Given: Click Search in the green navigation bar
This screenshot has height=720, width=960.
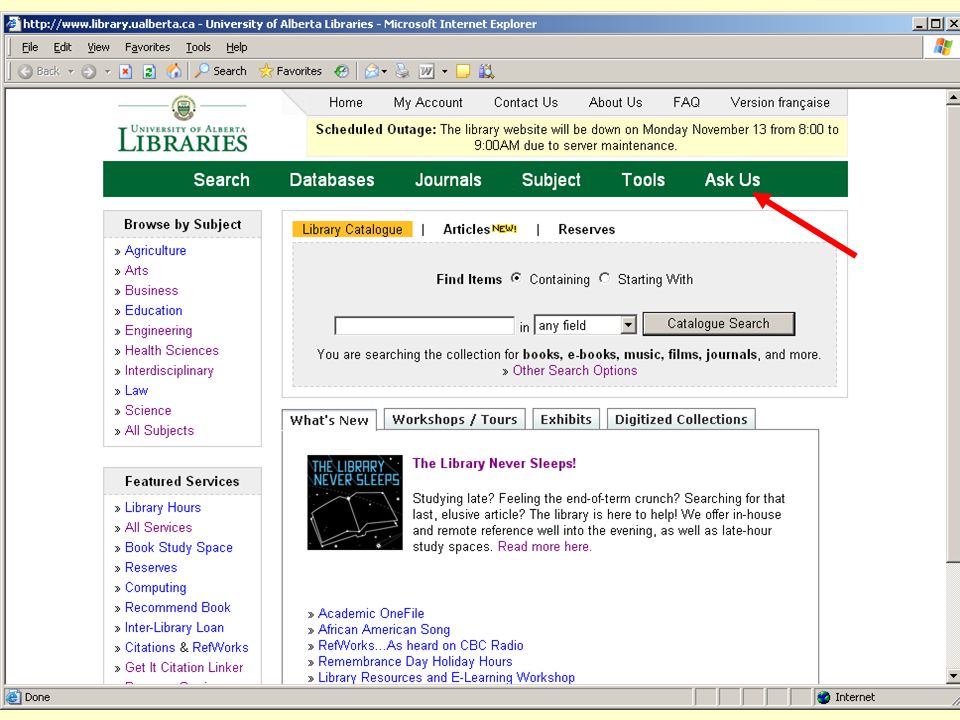Looking at the screenshot, I should pos(222,179).
